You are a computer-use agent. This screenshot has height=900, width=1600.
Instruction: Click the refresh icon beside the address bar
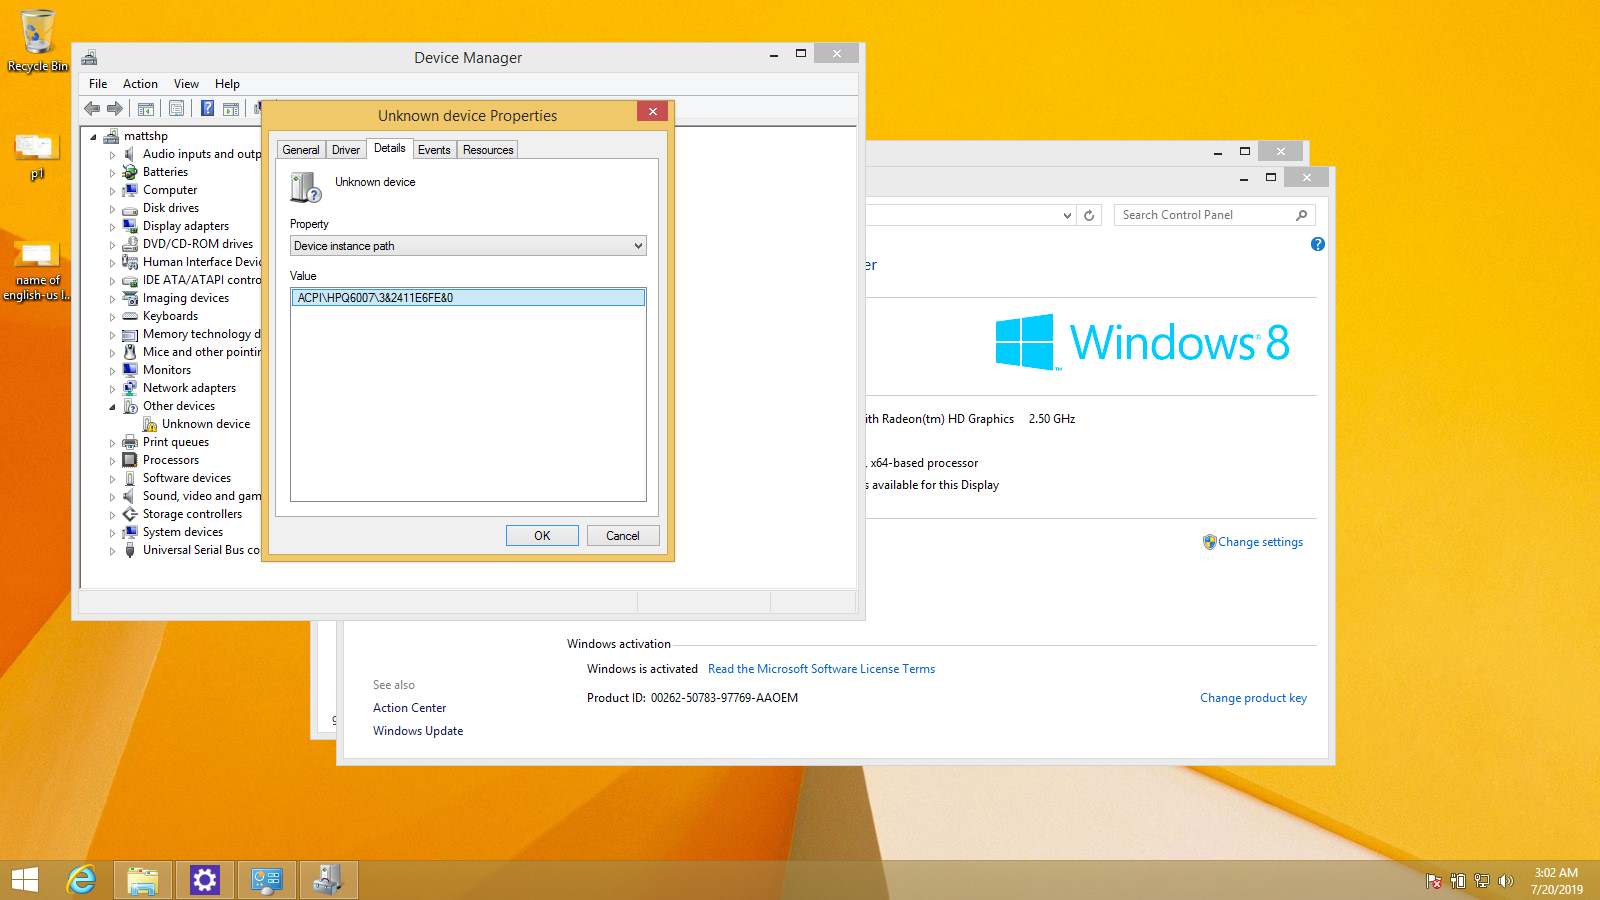point(1089,215)
